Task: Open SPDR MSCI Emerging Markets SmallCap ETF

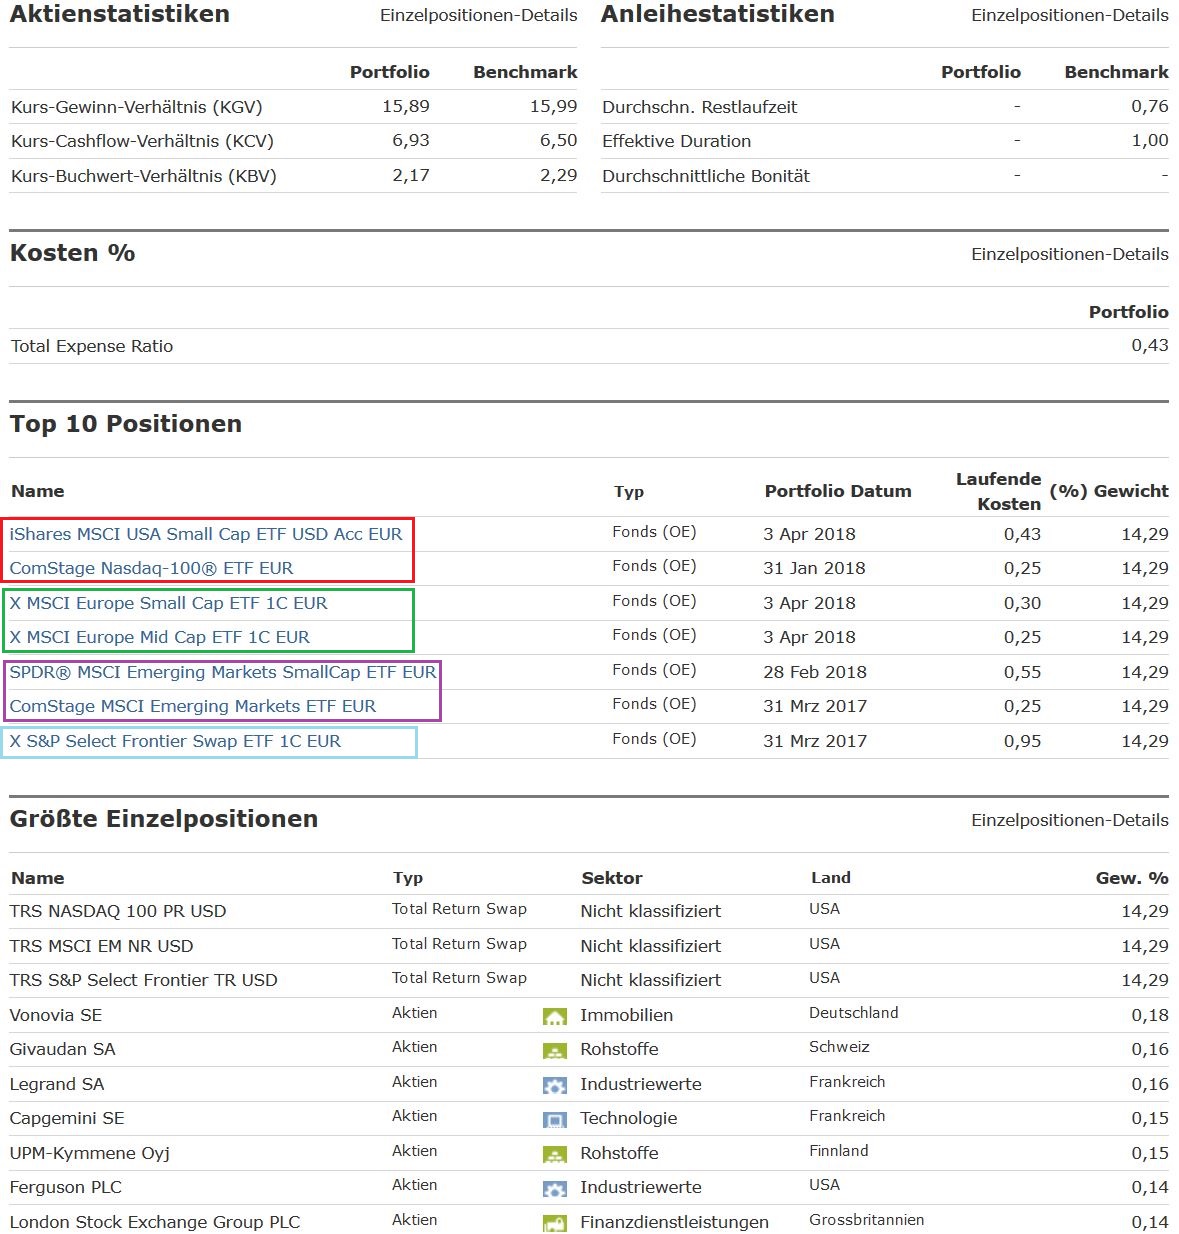Action: coord(223,672)
